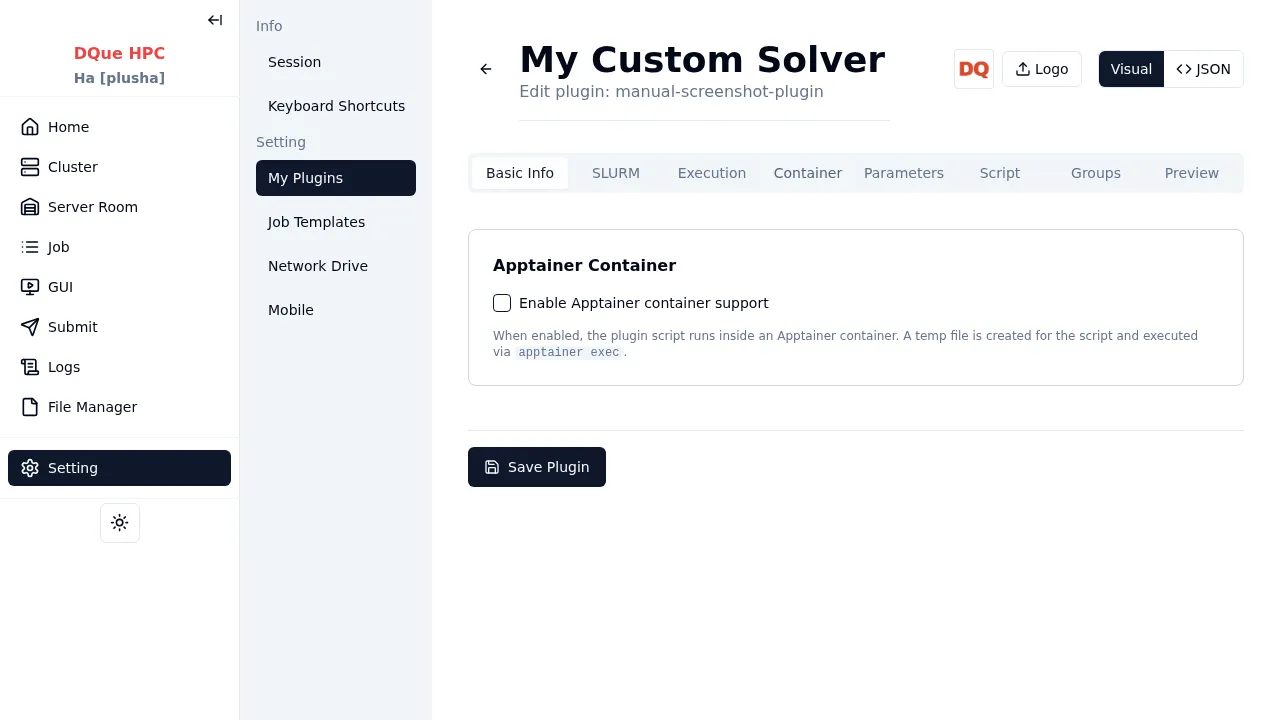This screenshot has height=720, width=1280.
Task: Click the Server Room warehouse icon
Action: point(30,207)
